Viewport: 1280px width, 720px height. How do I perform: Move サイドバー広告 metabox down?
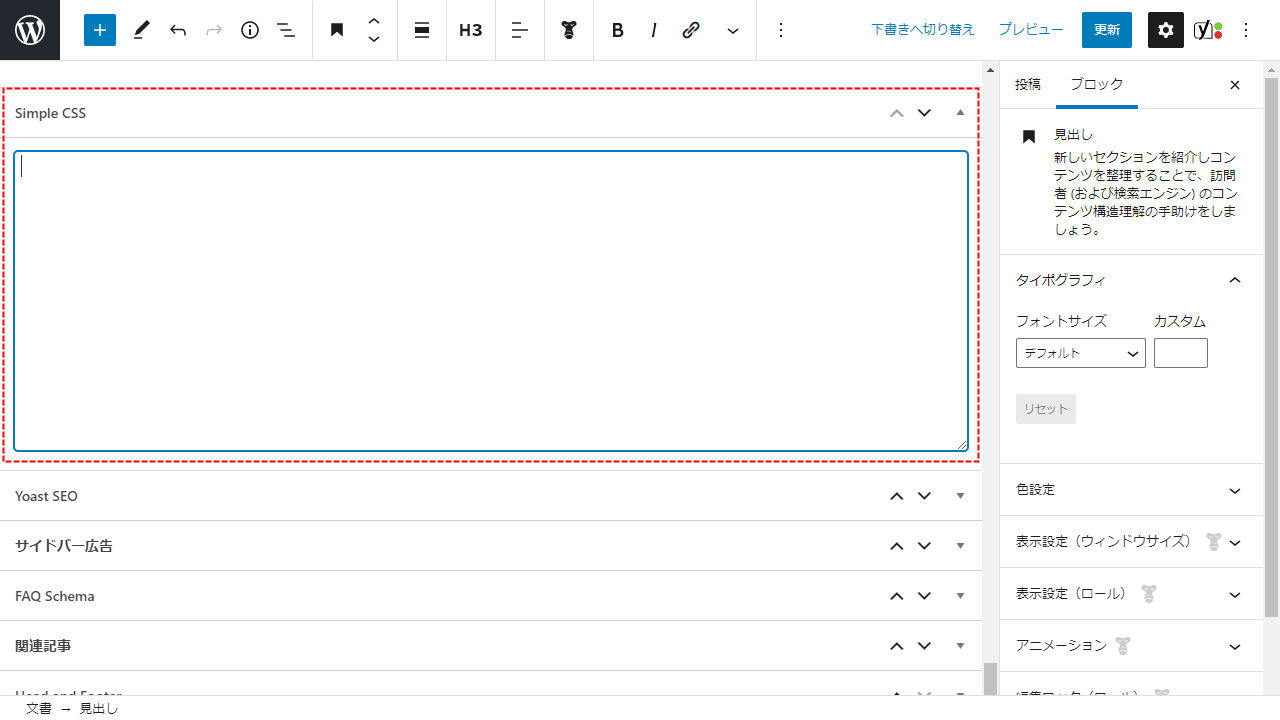point(924,546)
